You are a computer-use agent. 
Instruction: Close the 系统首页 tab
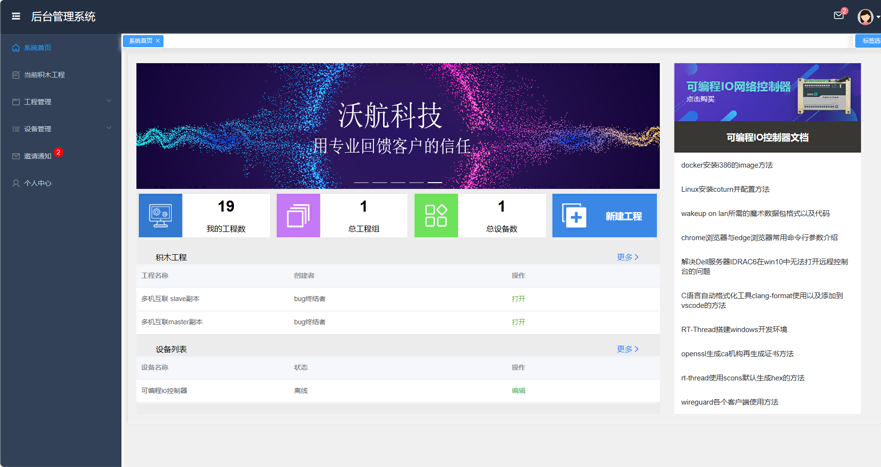point(158,41)
